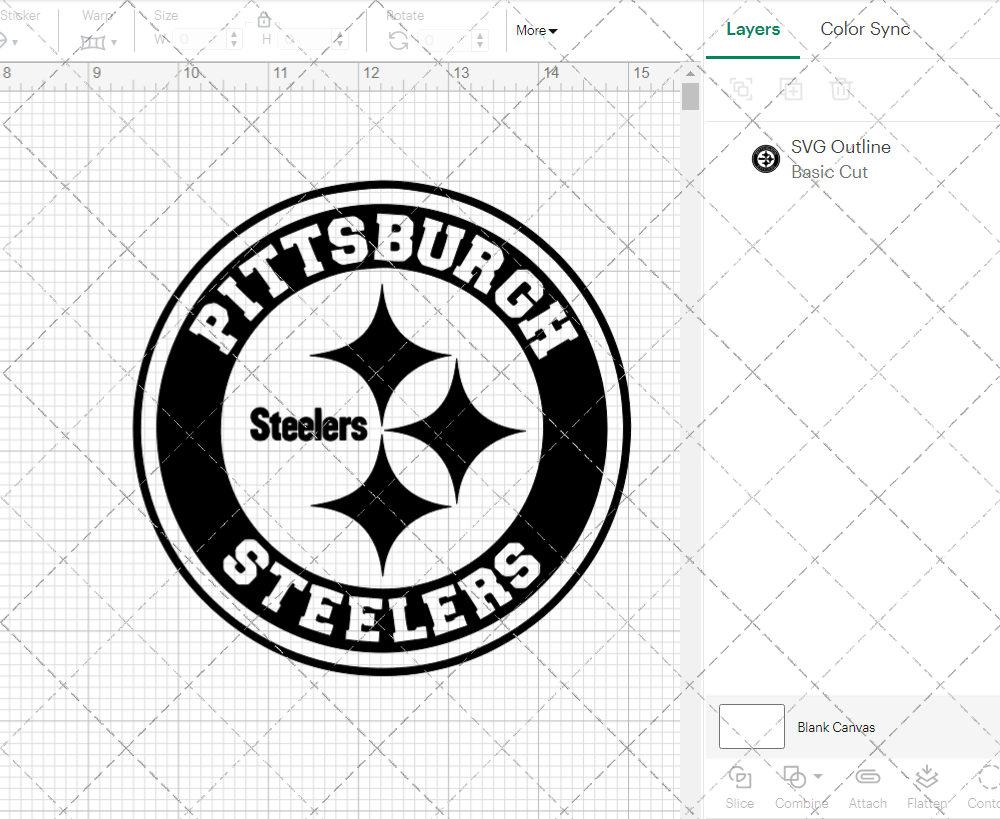The image size is (1000, 819).
Task: Switch to the Layers tab
Action: pos(753,30)
